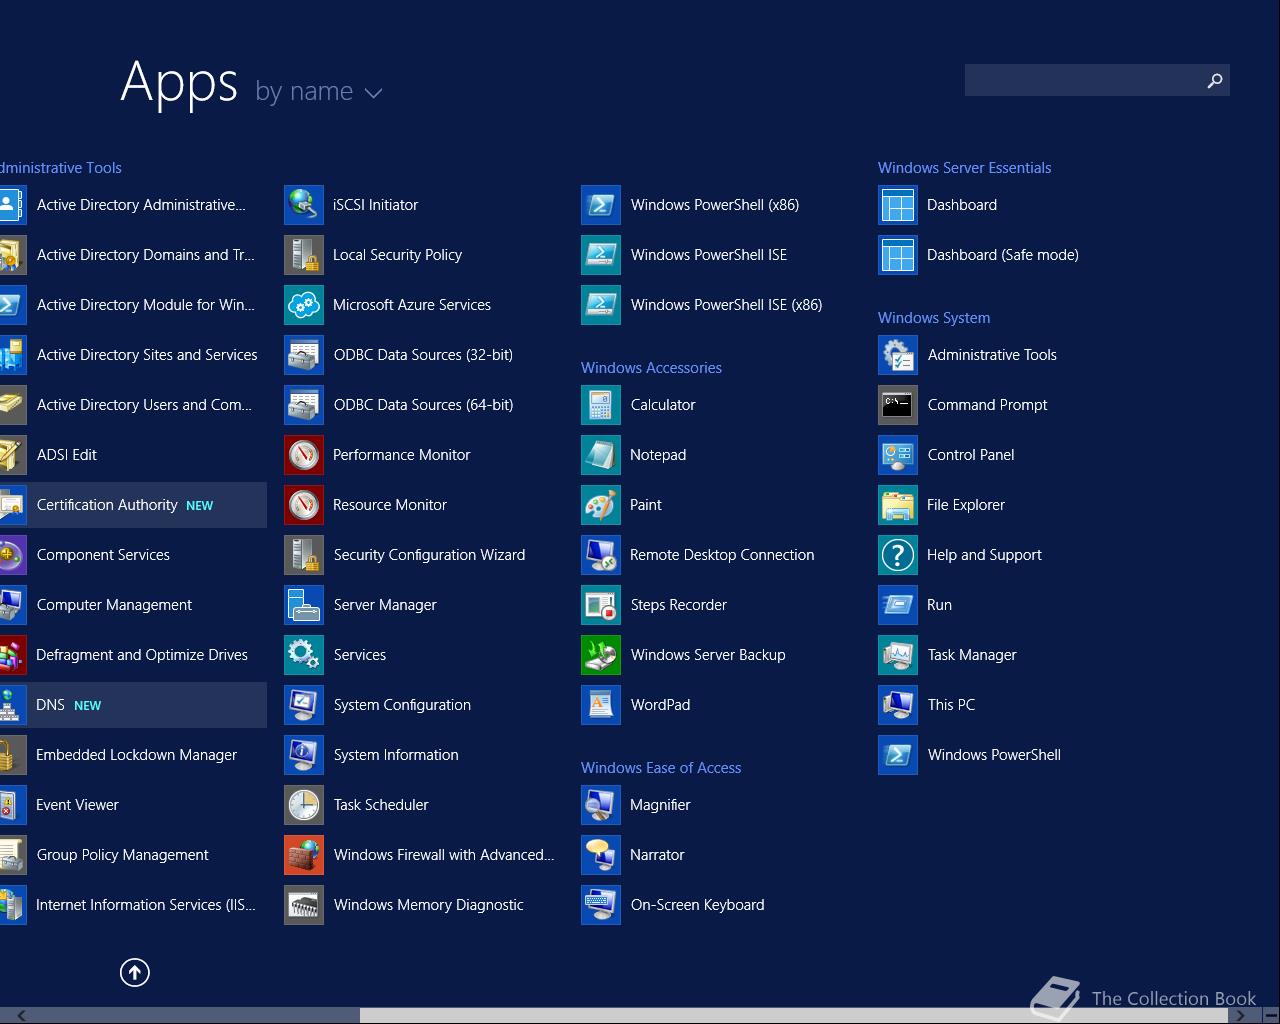Open the DNS NEW entry

pos(133,705)
